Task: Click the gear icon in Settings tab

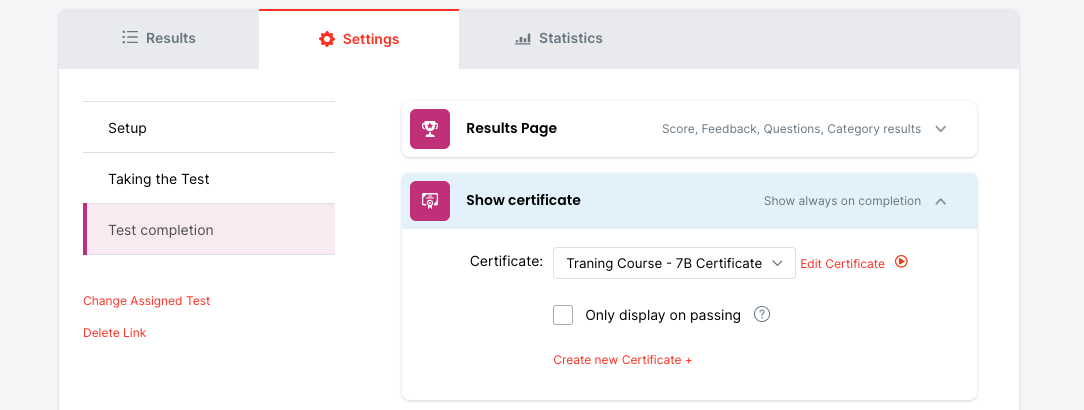Action: (327, 39)
